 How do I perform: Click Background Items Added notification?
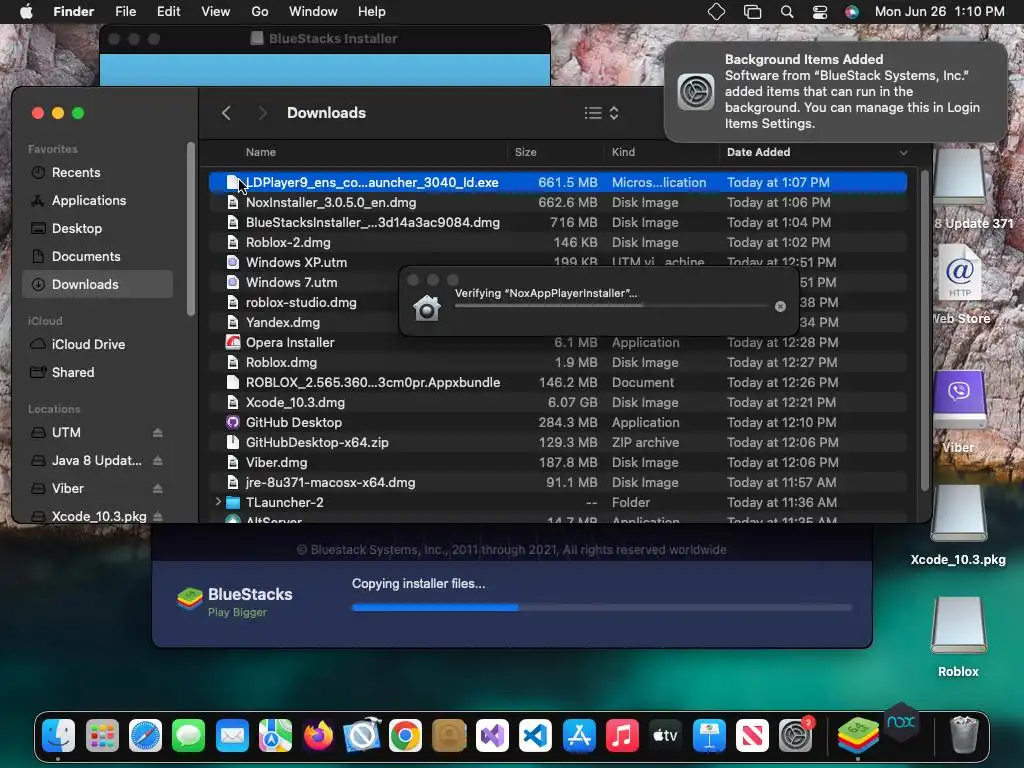click(836, 91)
